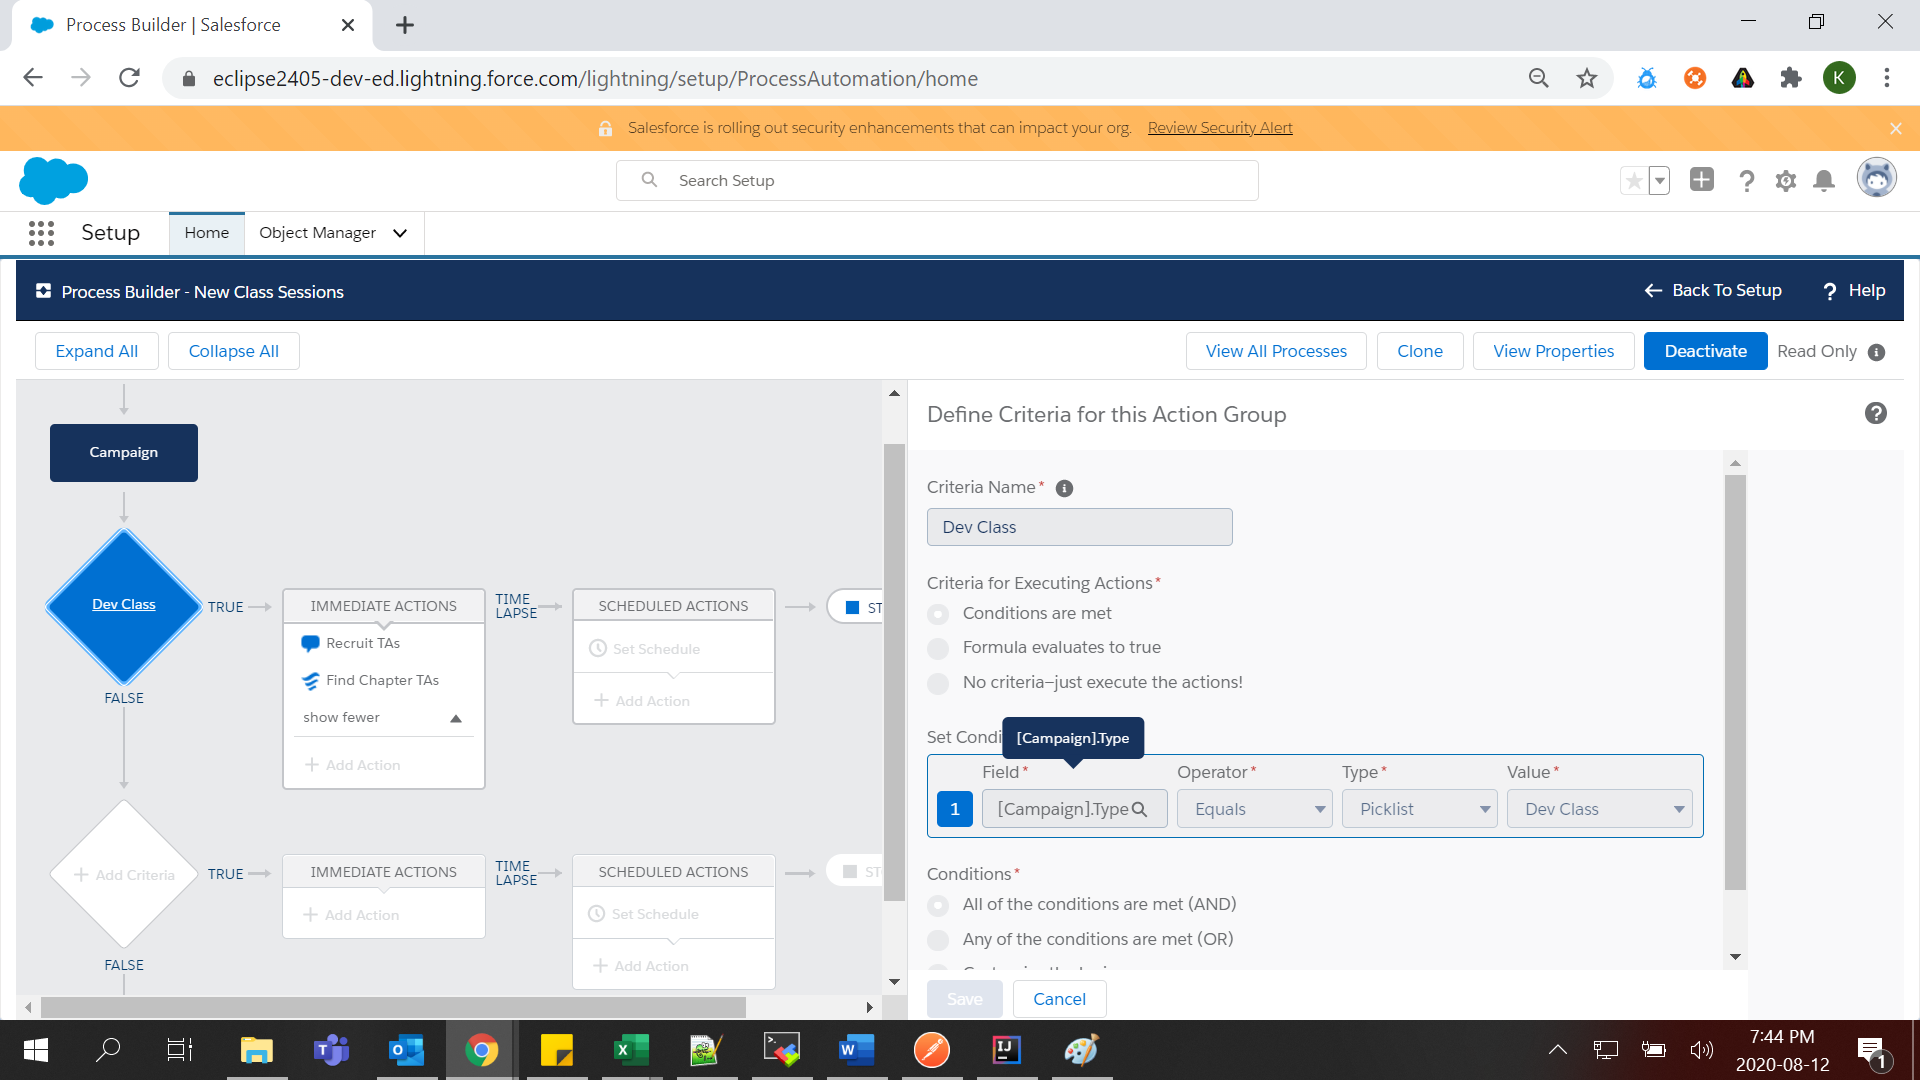The image size is (1920, 1080).
Task: Open the App Launcher grid icon
Action: (41, 233)
